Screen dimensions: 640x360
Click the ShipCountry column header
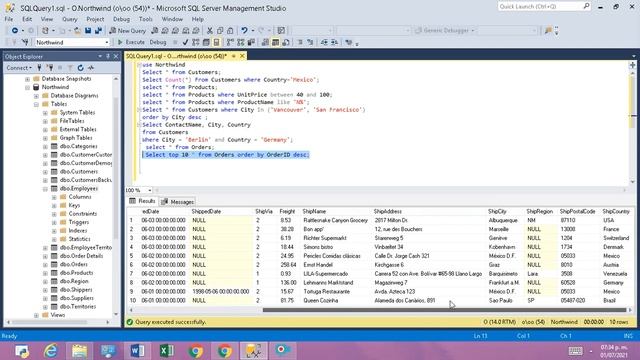coord(616,211)
